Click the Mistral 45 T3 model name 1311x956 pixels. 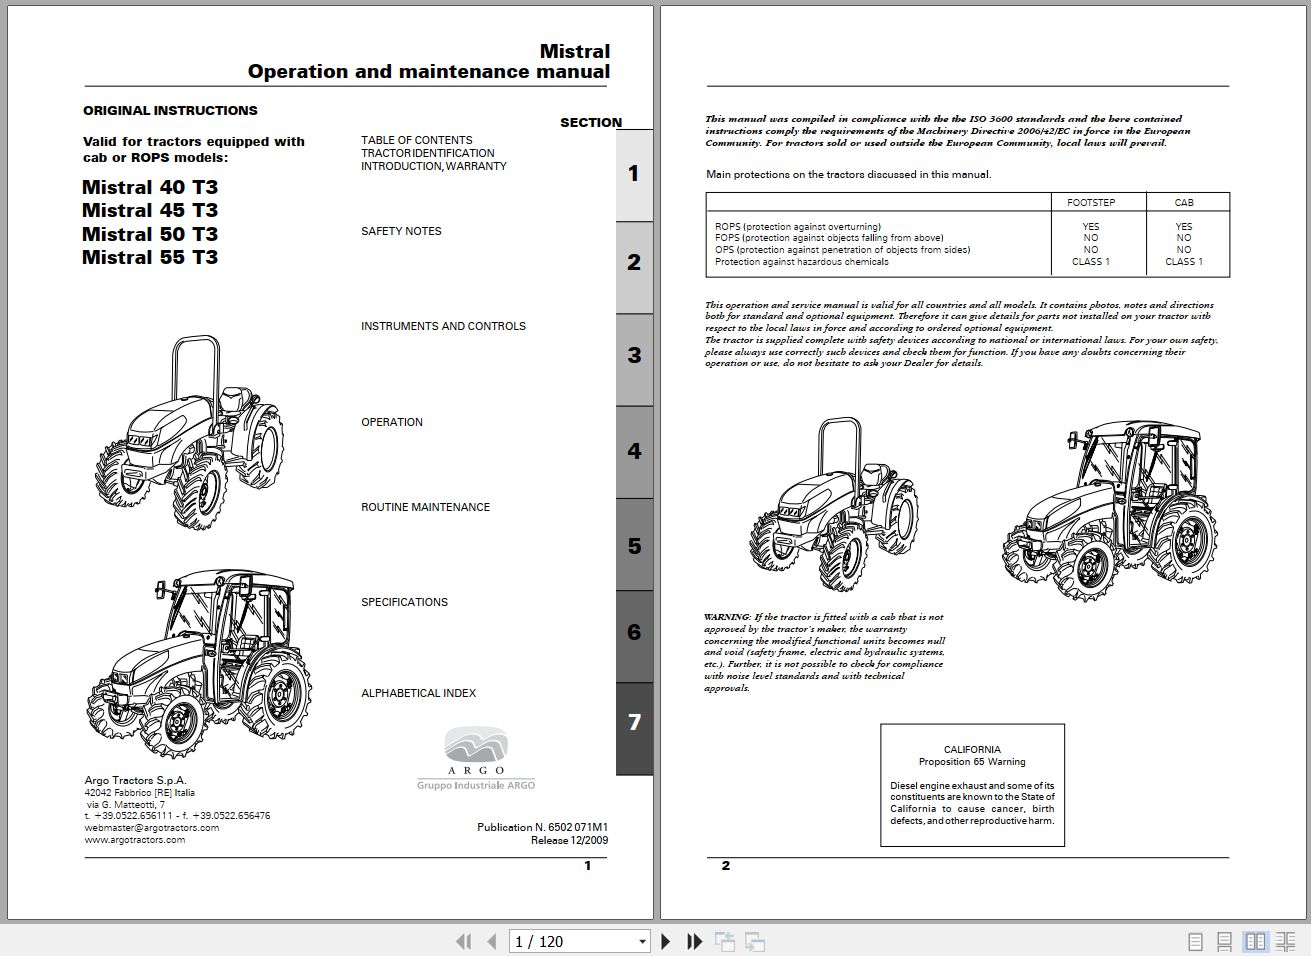pyautogui.click(x=150, y=210)
